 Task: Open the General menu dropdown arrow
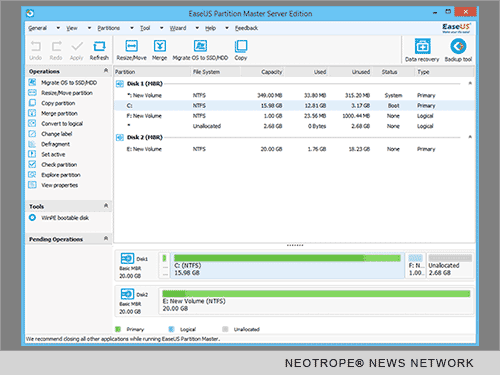[x=58, y=28]
